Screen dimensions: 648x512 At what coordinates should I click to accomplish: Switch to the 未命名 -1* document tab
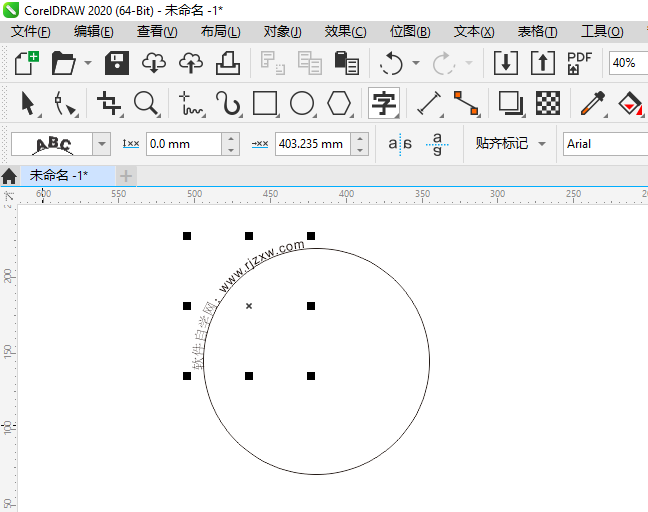point(68,176)
